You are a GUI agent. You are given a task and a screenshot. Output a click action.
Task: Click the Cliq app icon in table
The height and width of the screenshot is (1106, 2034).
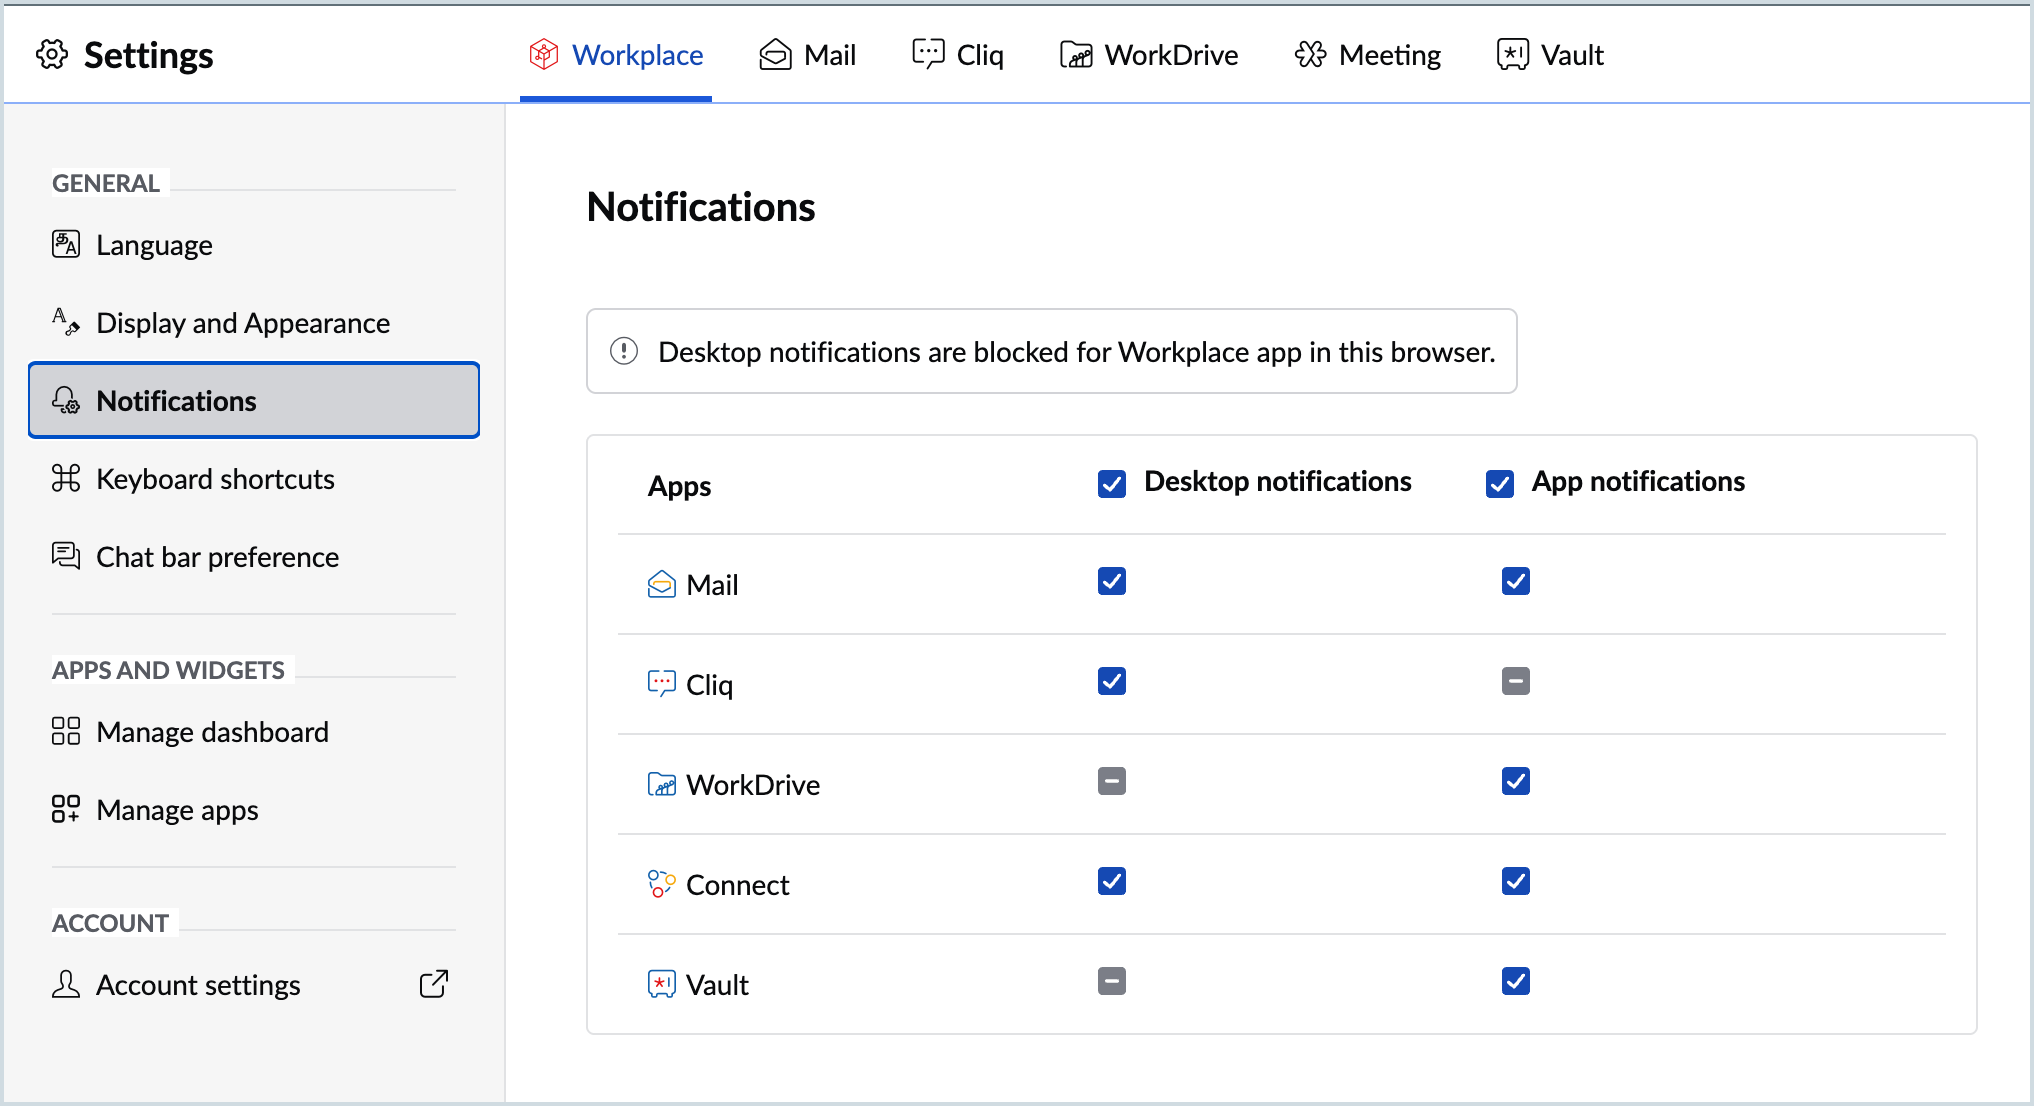point(662,684)
